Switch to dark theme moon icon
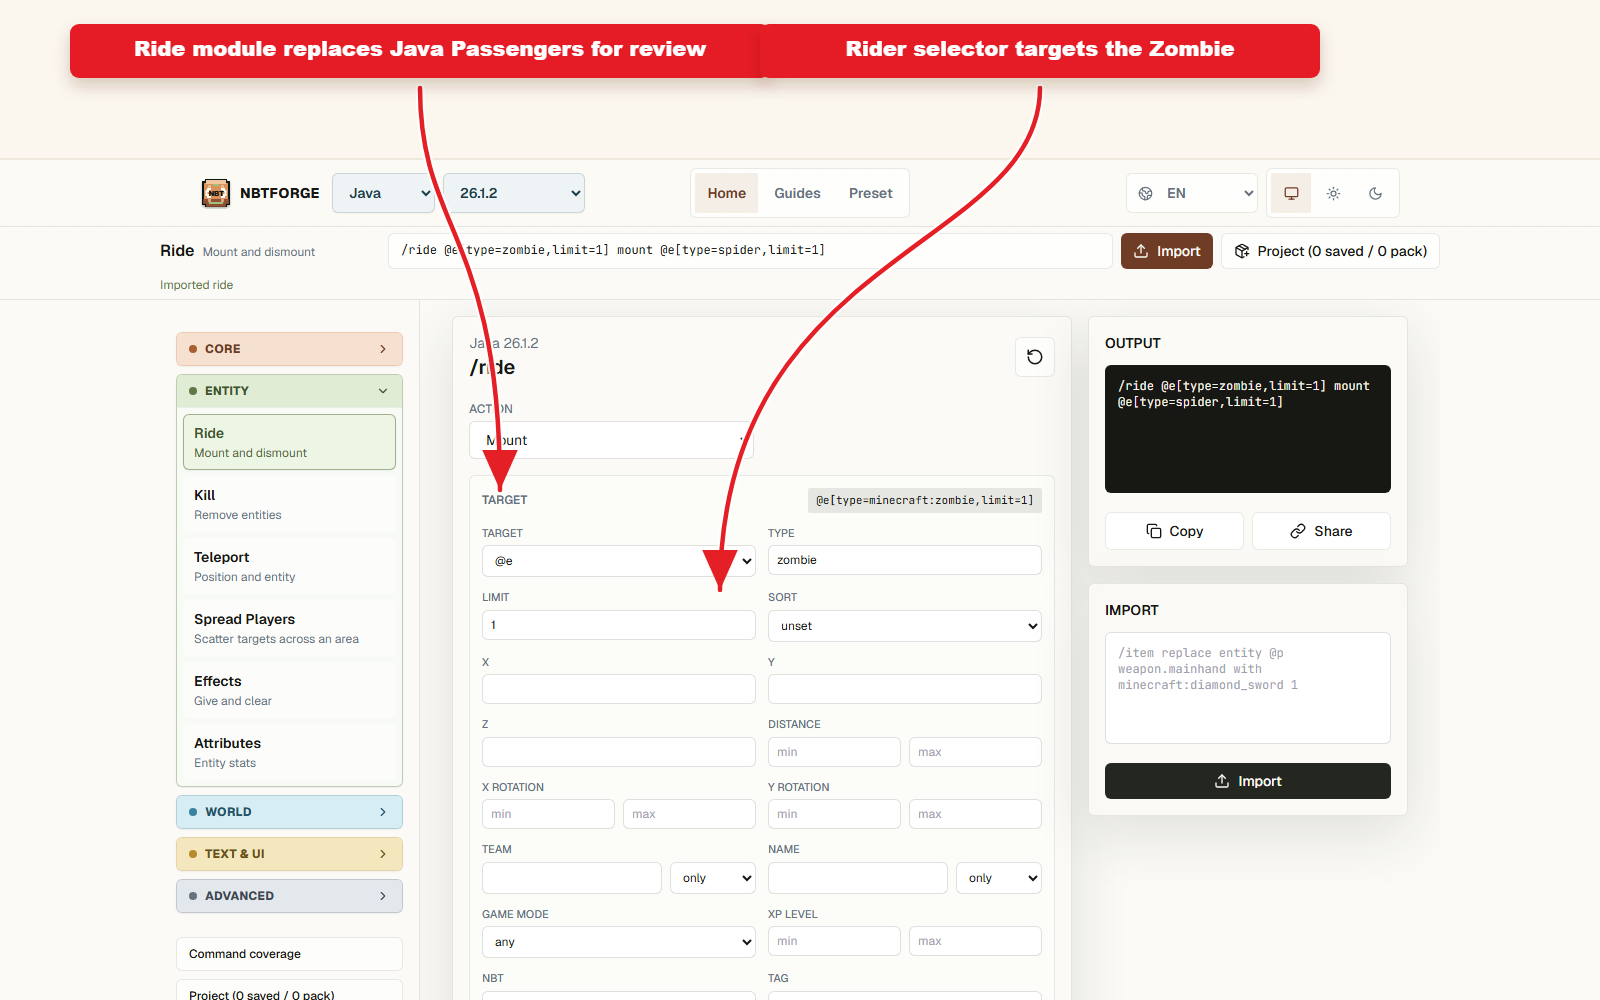The width and height of the screenshot is (1600, 1000). [1375, 193]
